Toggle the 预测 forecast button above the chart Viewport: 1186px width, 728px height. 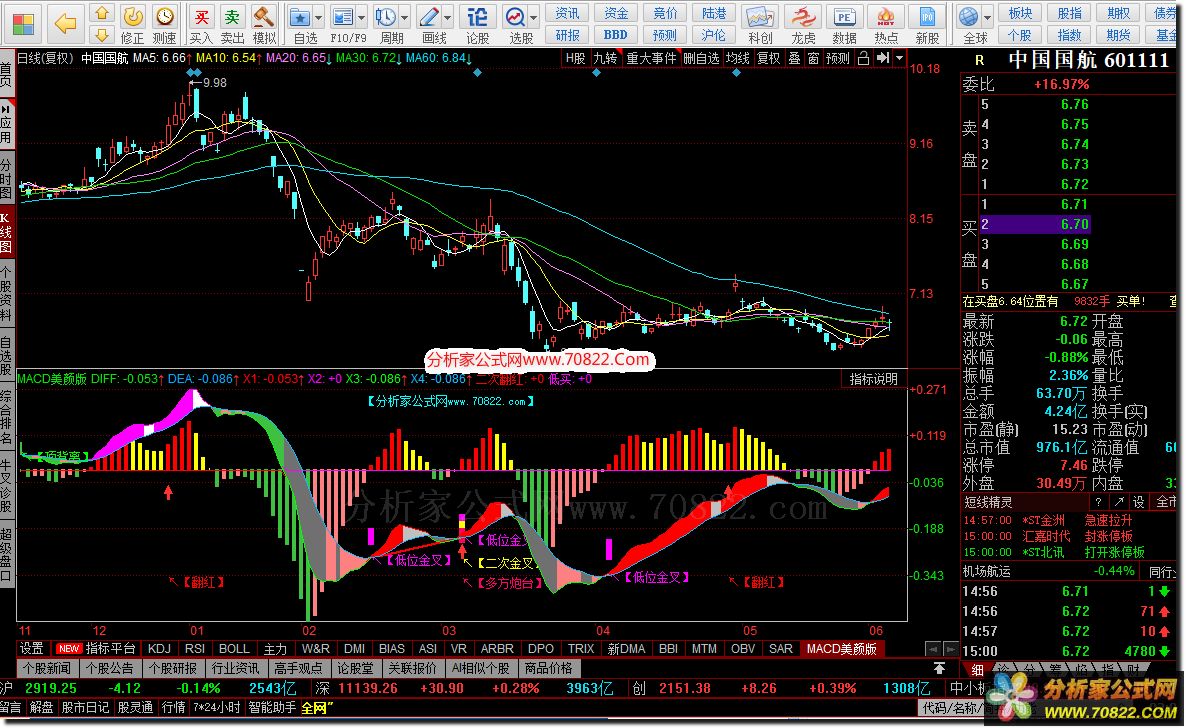[837, 58]
